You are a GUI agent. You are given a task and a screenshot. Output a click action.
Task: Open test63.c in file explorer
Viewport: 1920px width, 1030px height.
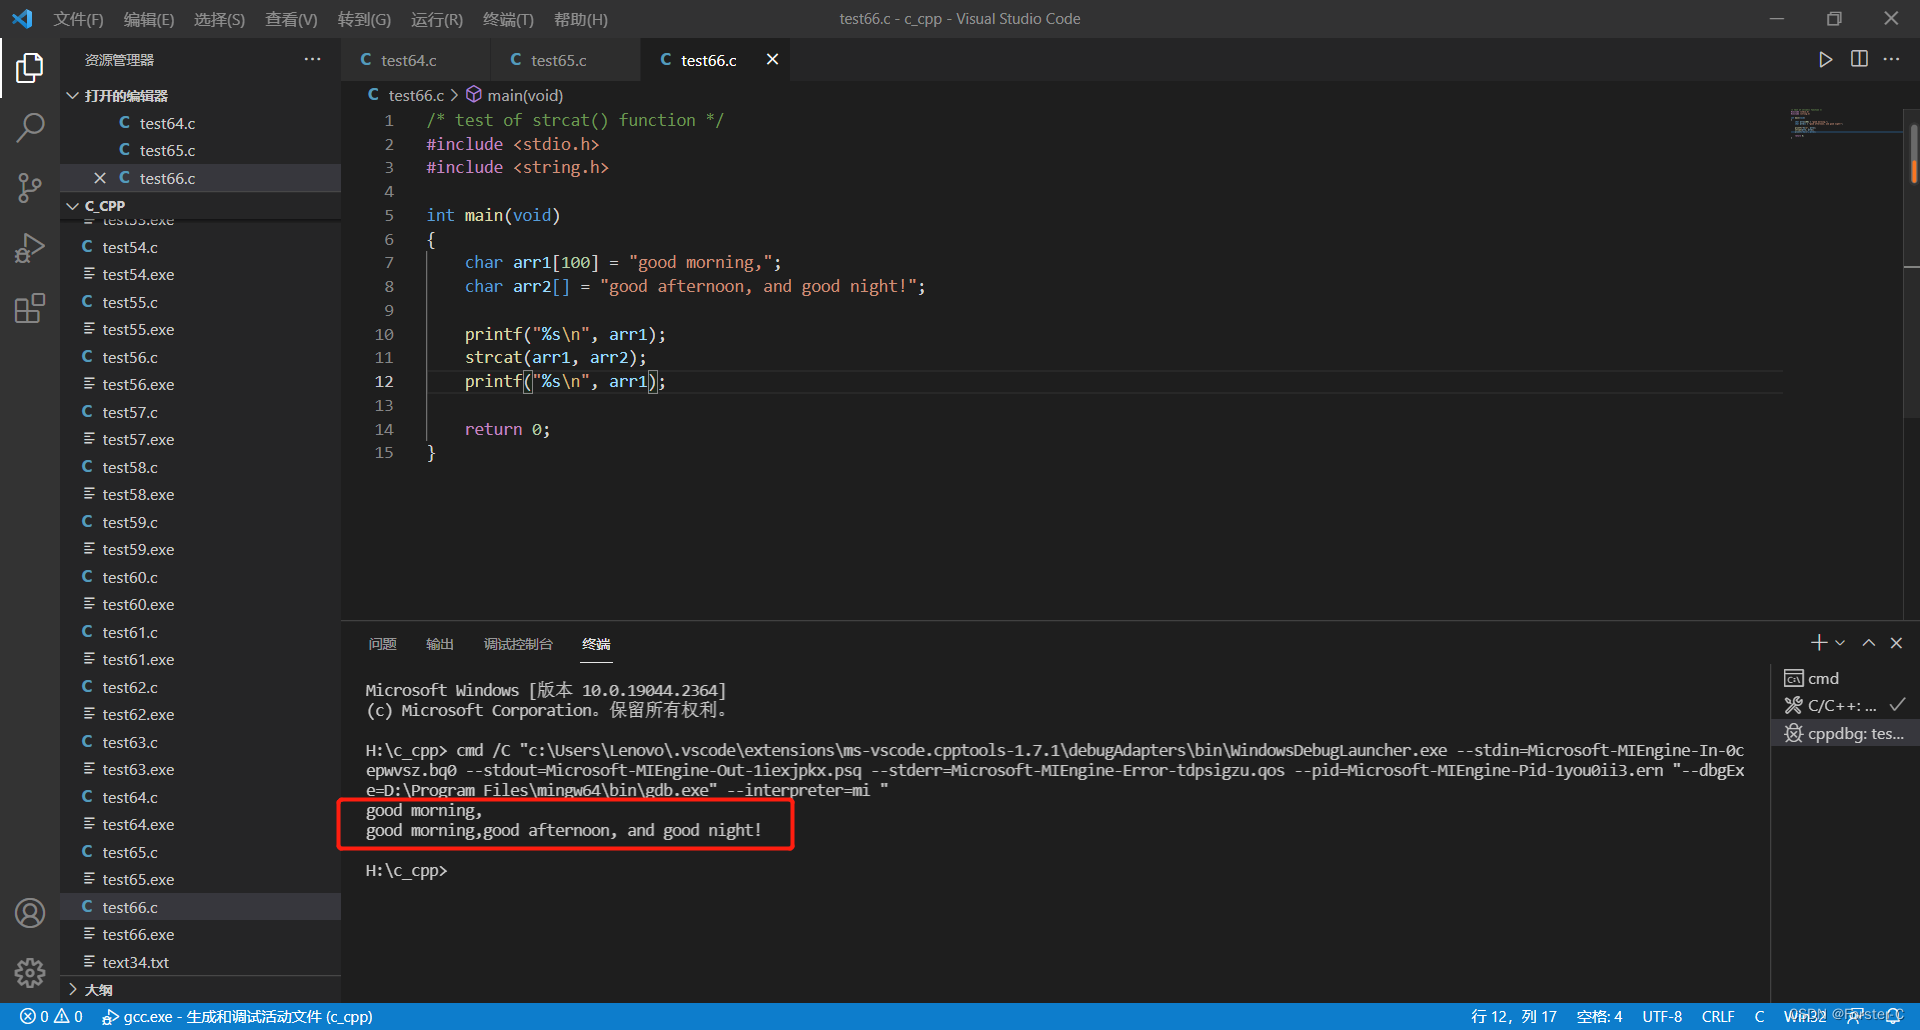pos(200,742)
